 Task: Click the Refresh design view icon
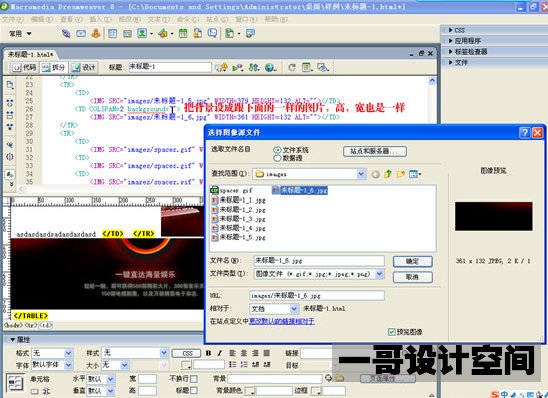point(292,67)
